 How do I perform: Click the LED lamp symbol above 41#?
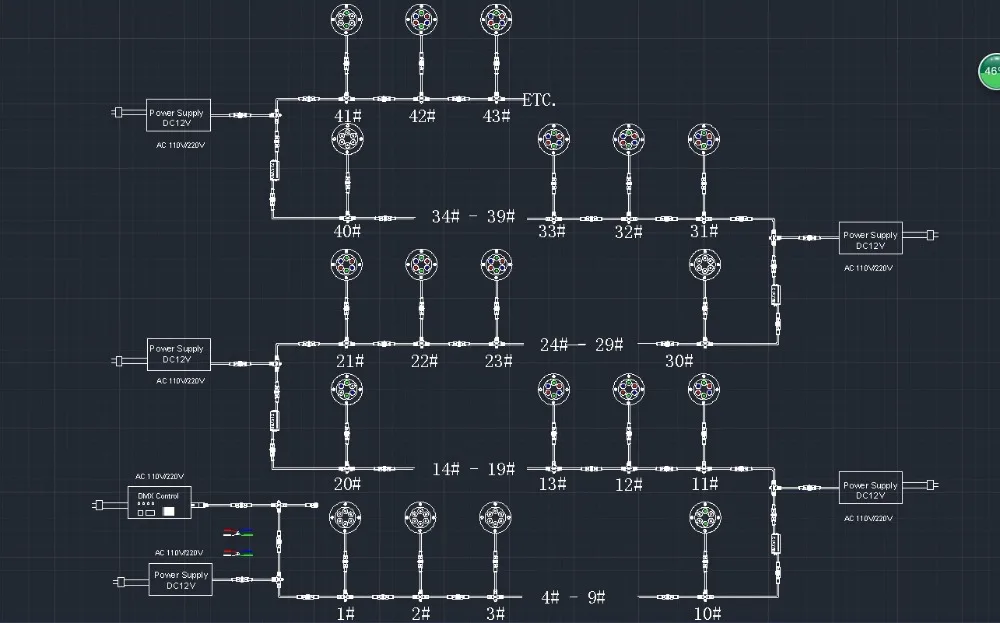pos(347,20)
